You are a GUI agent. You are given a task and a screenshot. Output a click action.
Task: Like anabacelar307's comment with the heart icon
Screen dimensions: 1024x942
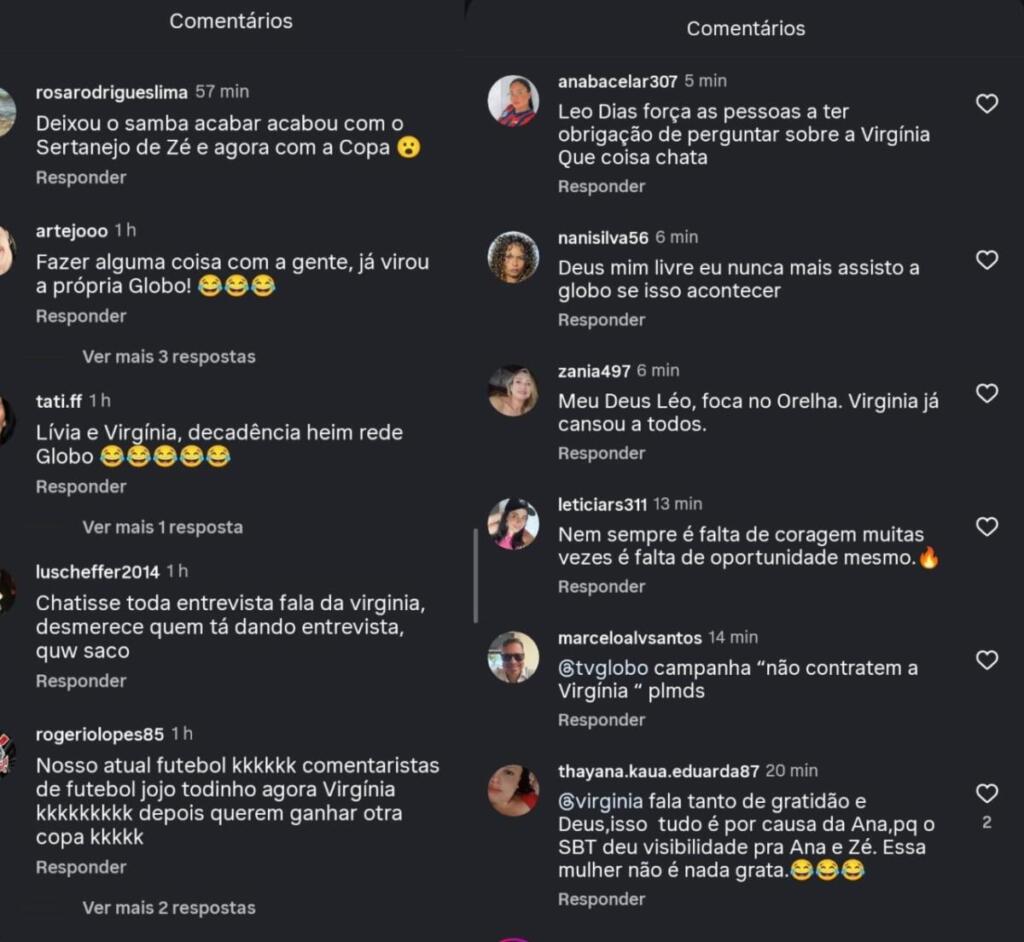[986, 103]
